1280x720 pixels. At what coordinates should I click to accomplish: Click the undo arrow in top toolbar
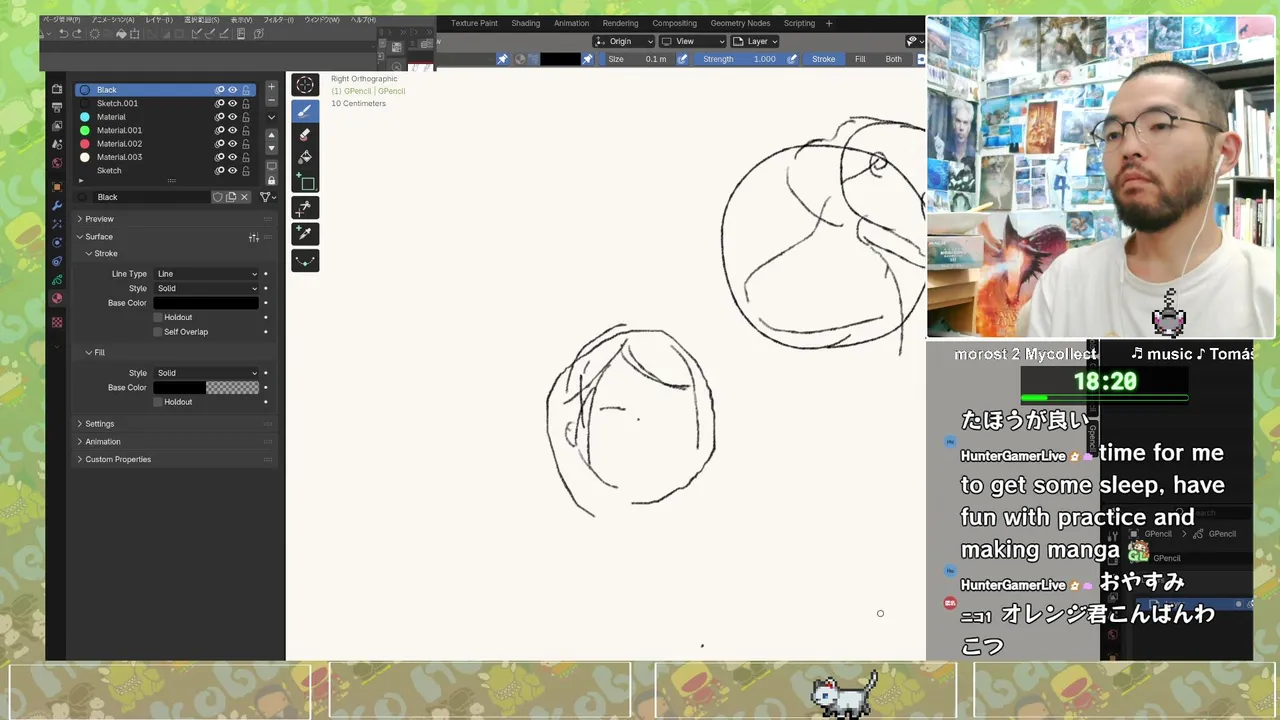click(63, 33)
